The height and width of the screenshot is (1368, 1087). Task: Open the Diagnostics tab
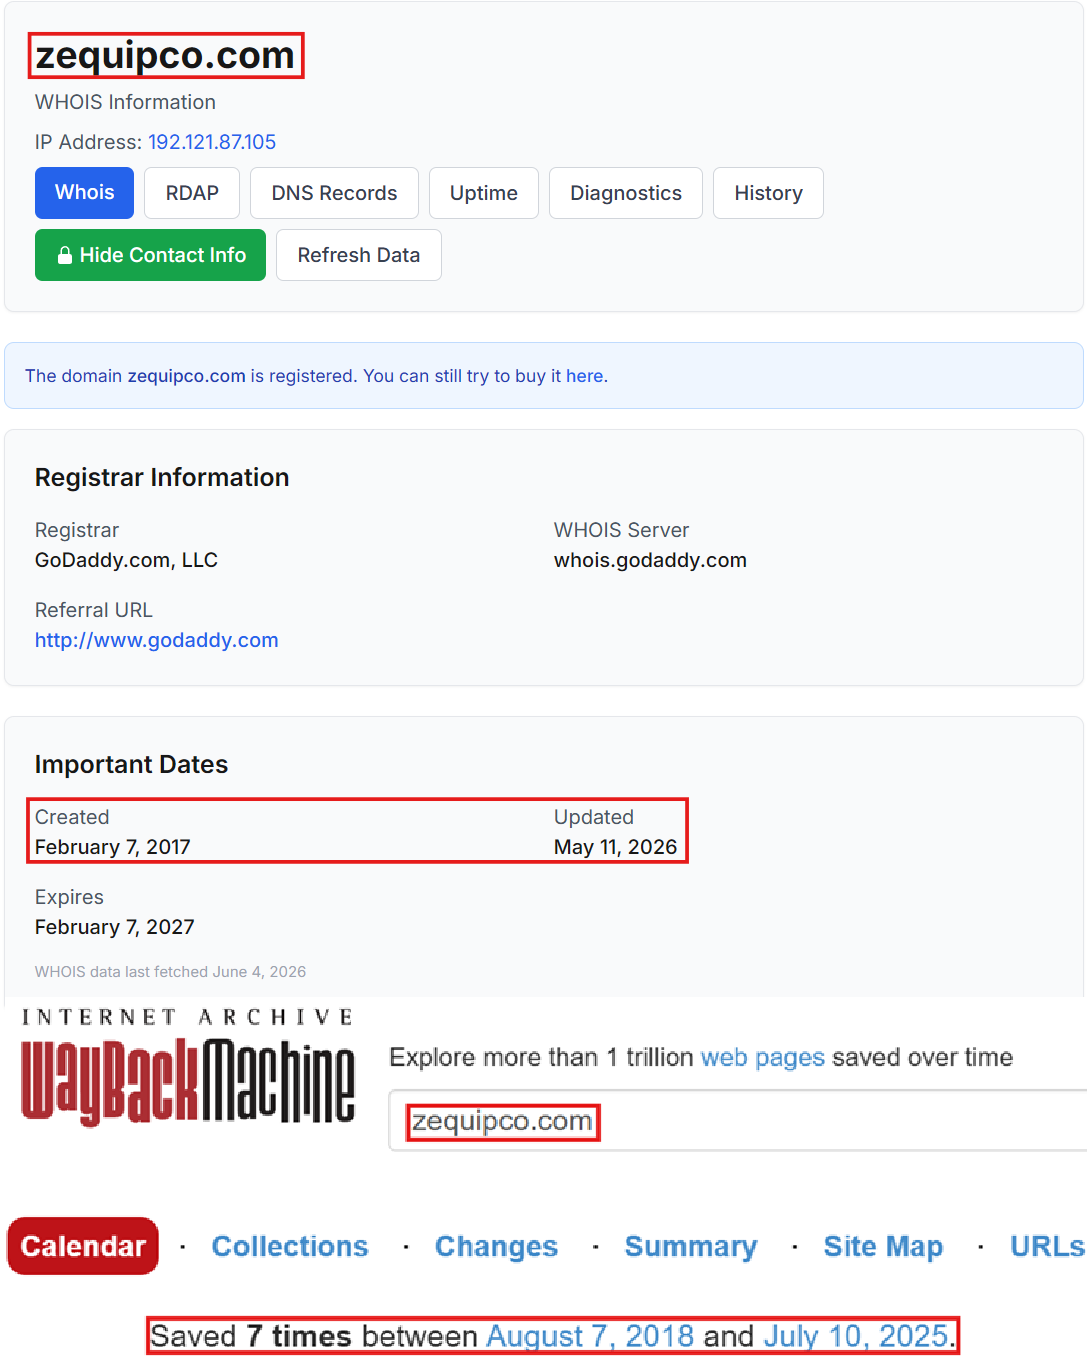(x=626, y=193)
